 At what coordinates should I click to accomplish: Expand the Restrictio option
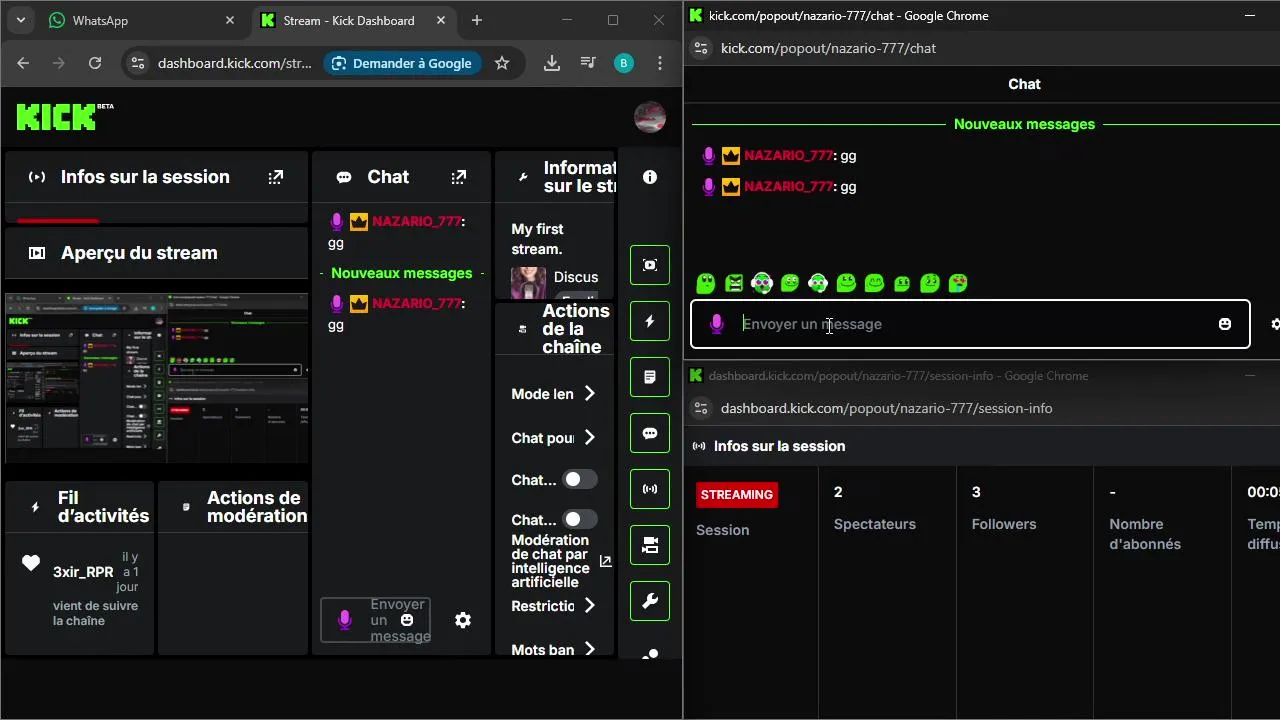pos(553,606)
